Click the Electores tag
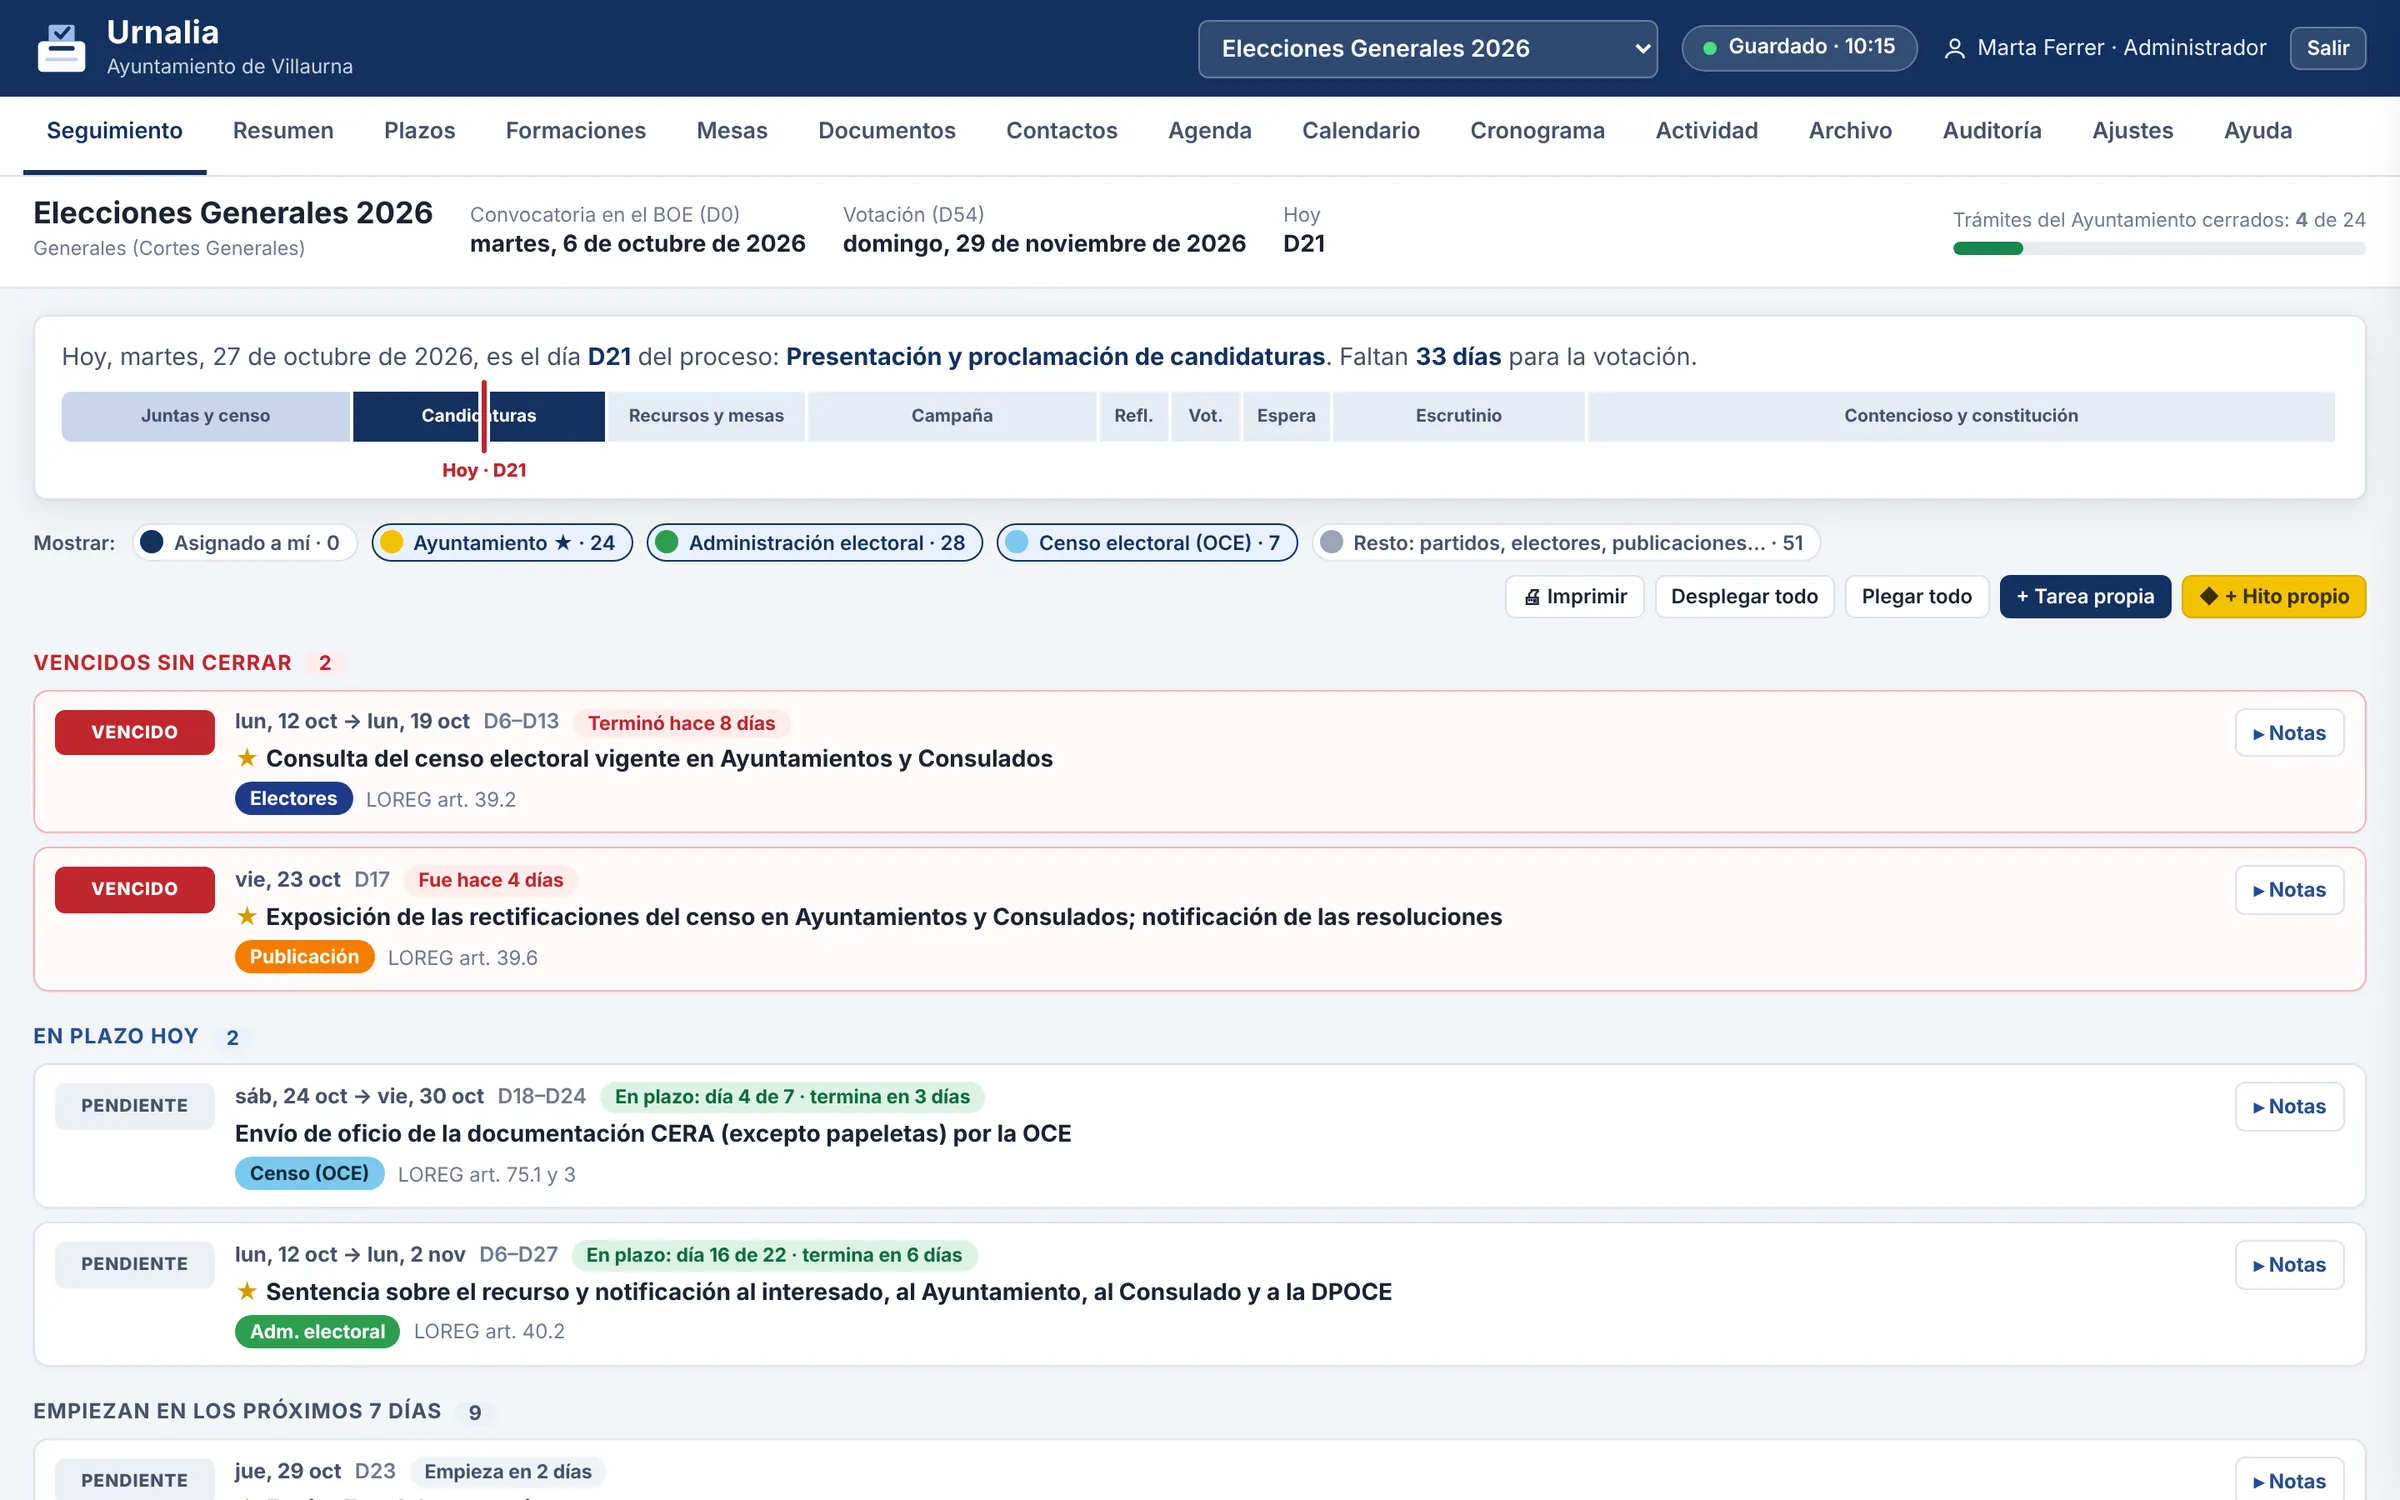The width and height of the screenshot is (2400, 1500). (x=293, y=799)
